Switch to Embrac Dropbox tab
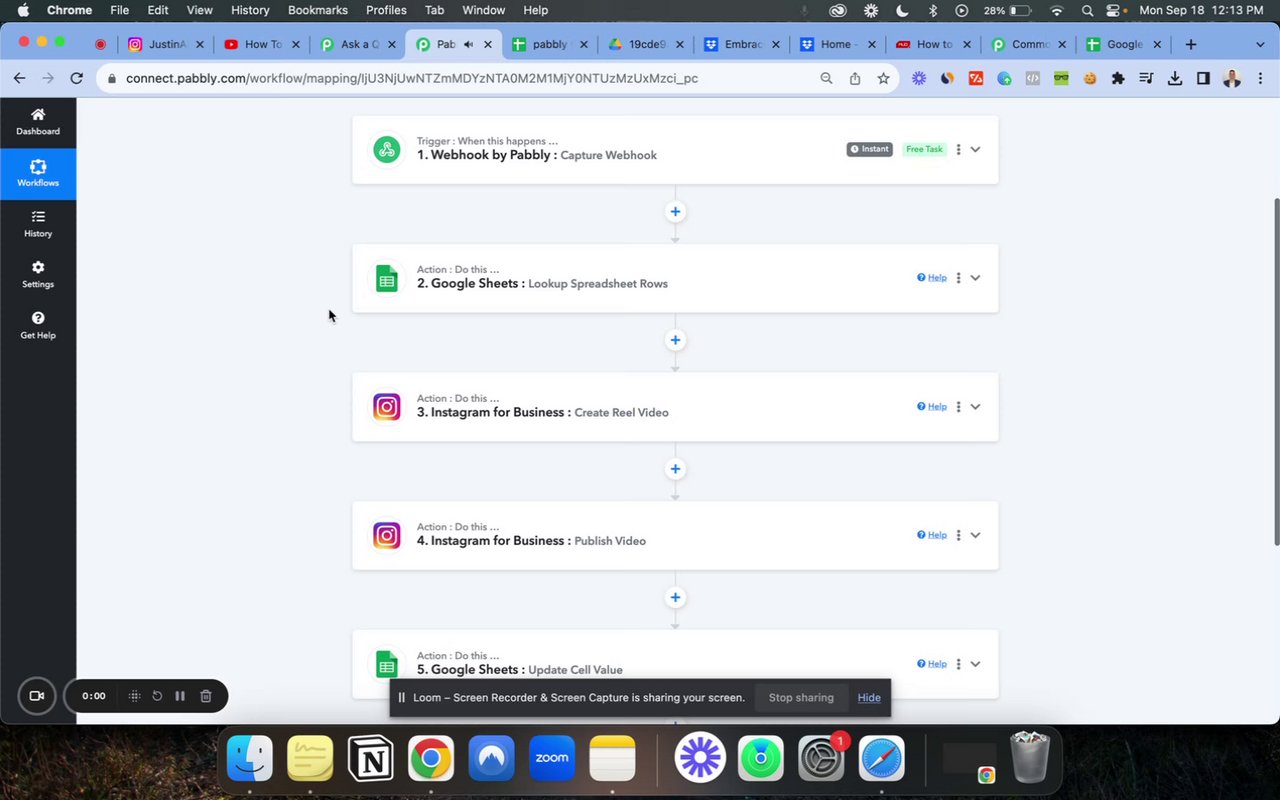This screenshot has width=1280, height=800. [x=742, y=44]
